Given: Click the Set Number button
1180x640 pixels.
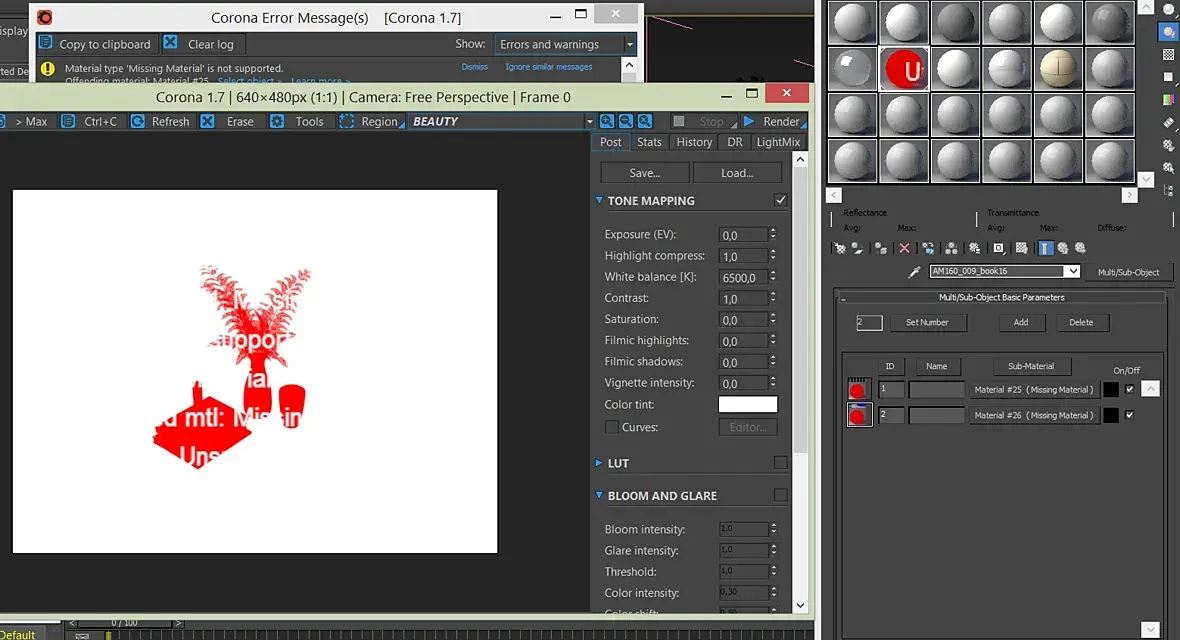Looking at the screenshot, I should click(x=927, y=322).
